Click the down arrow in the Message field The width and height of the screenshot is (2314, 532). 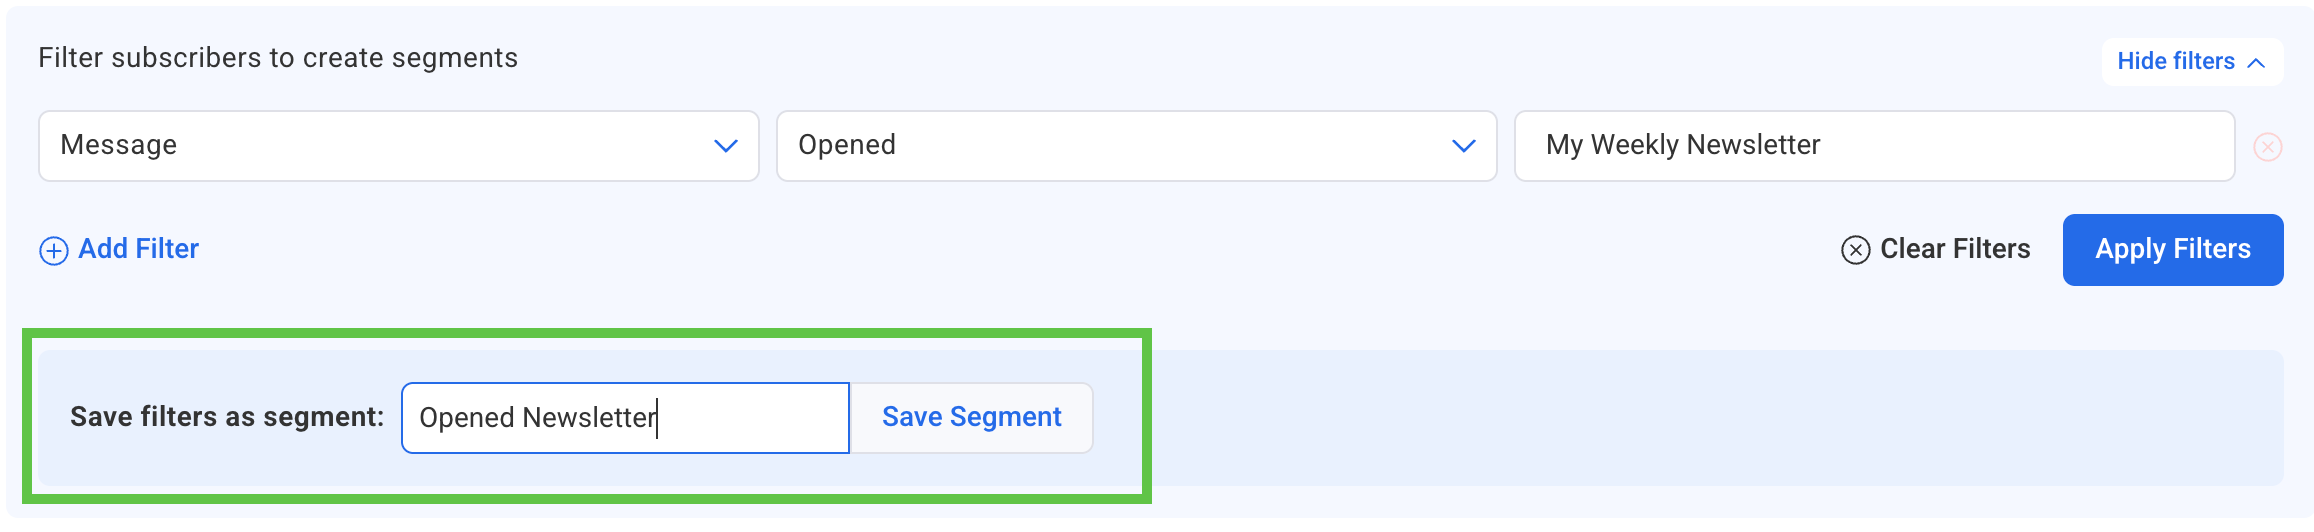tap(726, 146)
